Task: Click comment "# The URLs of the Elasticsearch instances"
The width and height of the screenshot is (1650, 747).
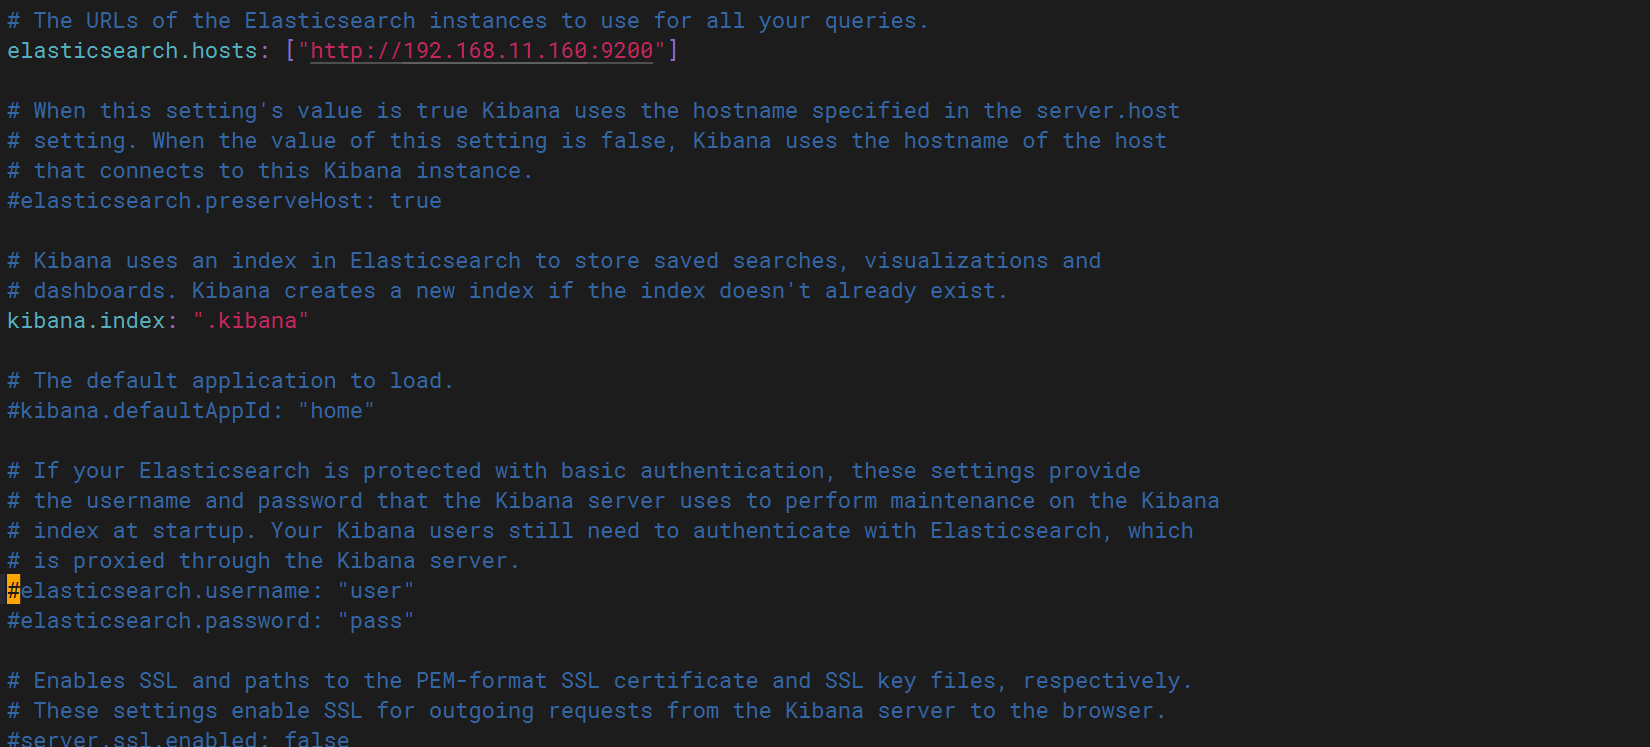Action: click(468, 21)
